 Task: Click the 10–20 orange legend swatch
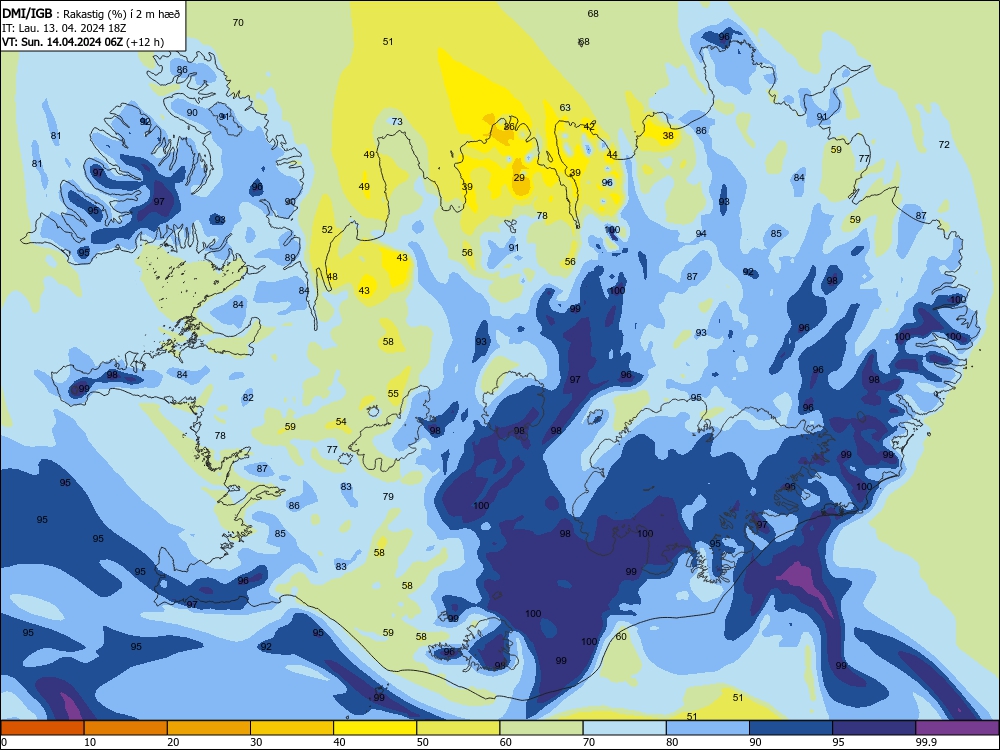click(126, 728)
